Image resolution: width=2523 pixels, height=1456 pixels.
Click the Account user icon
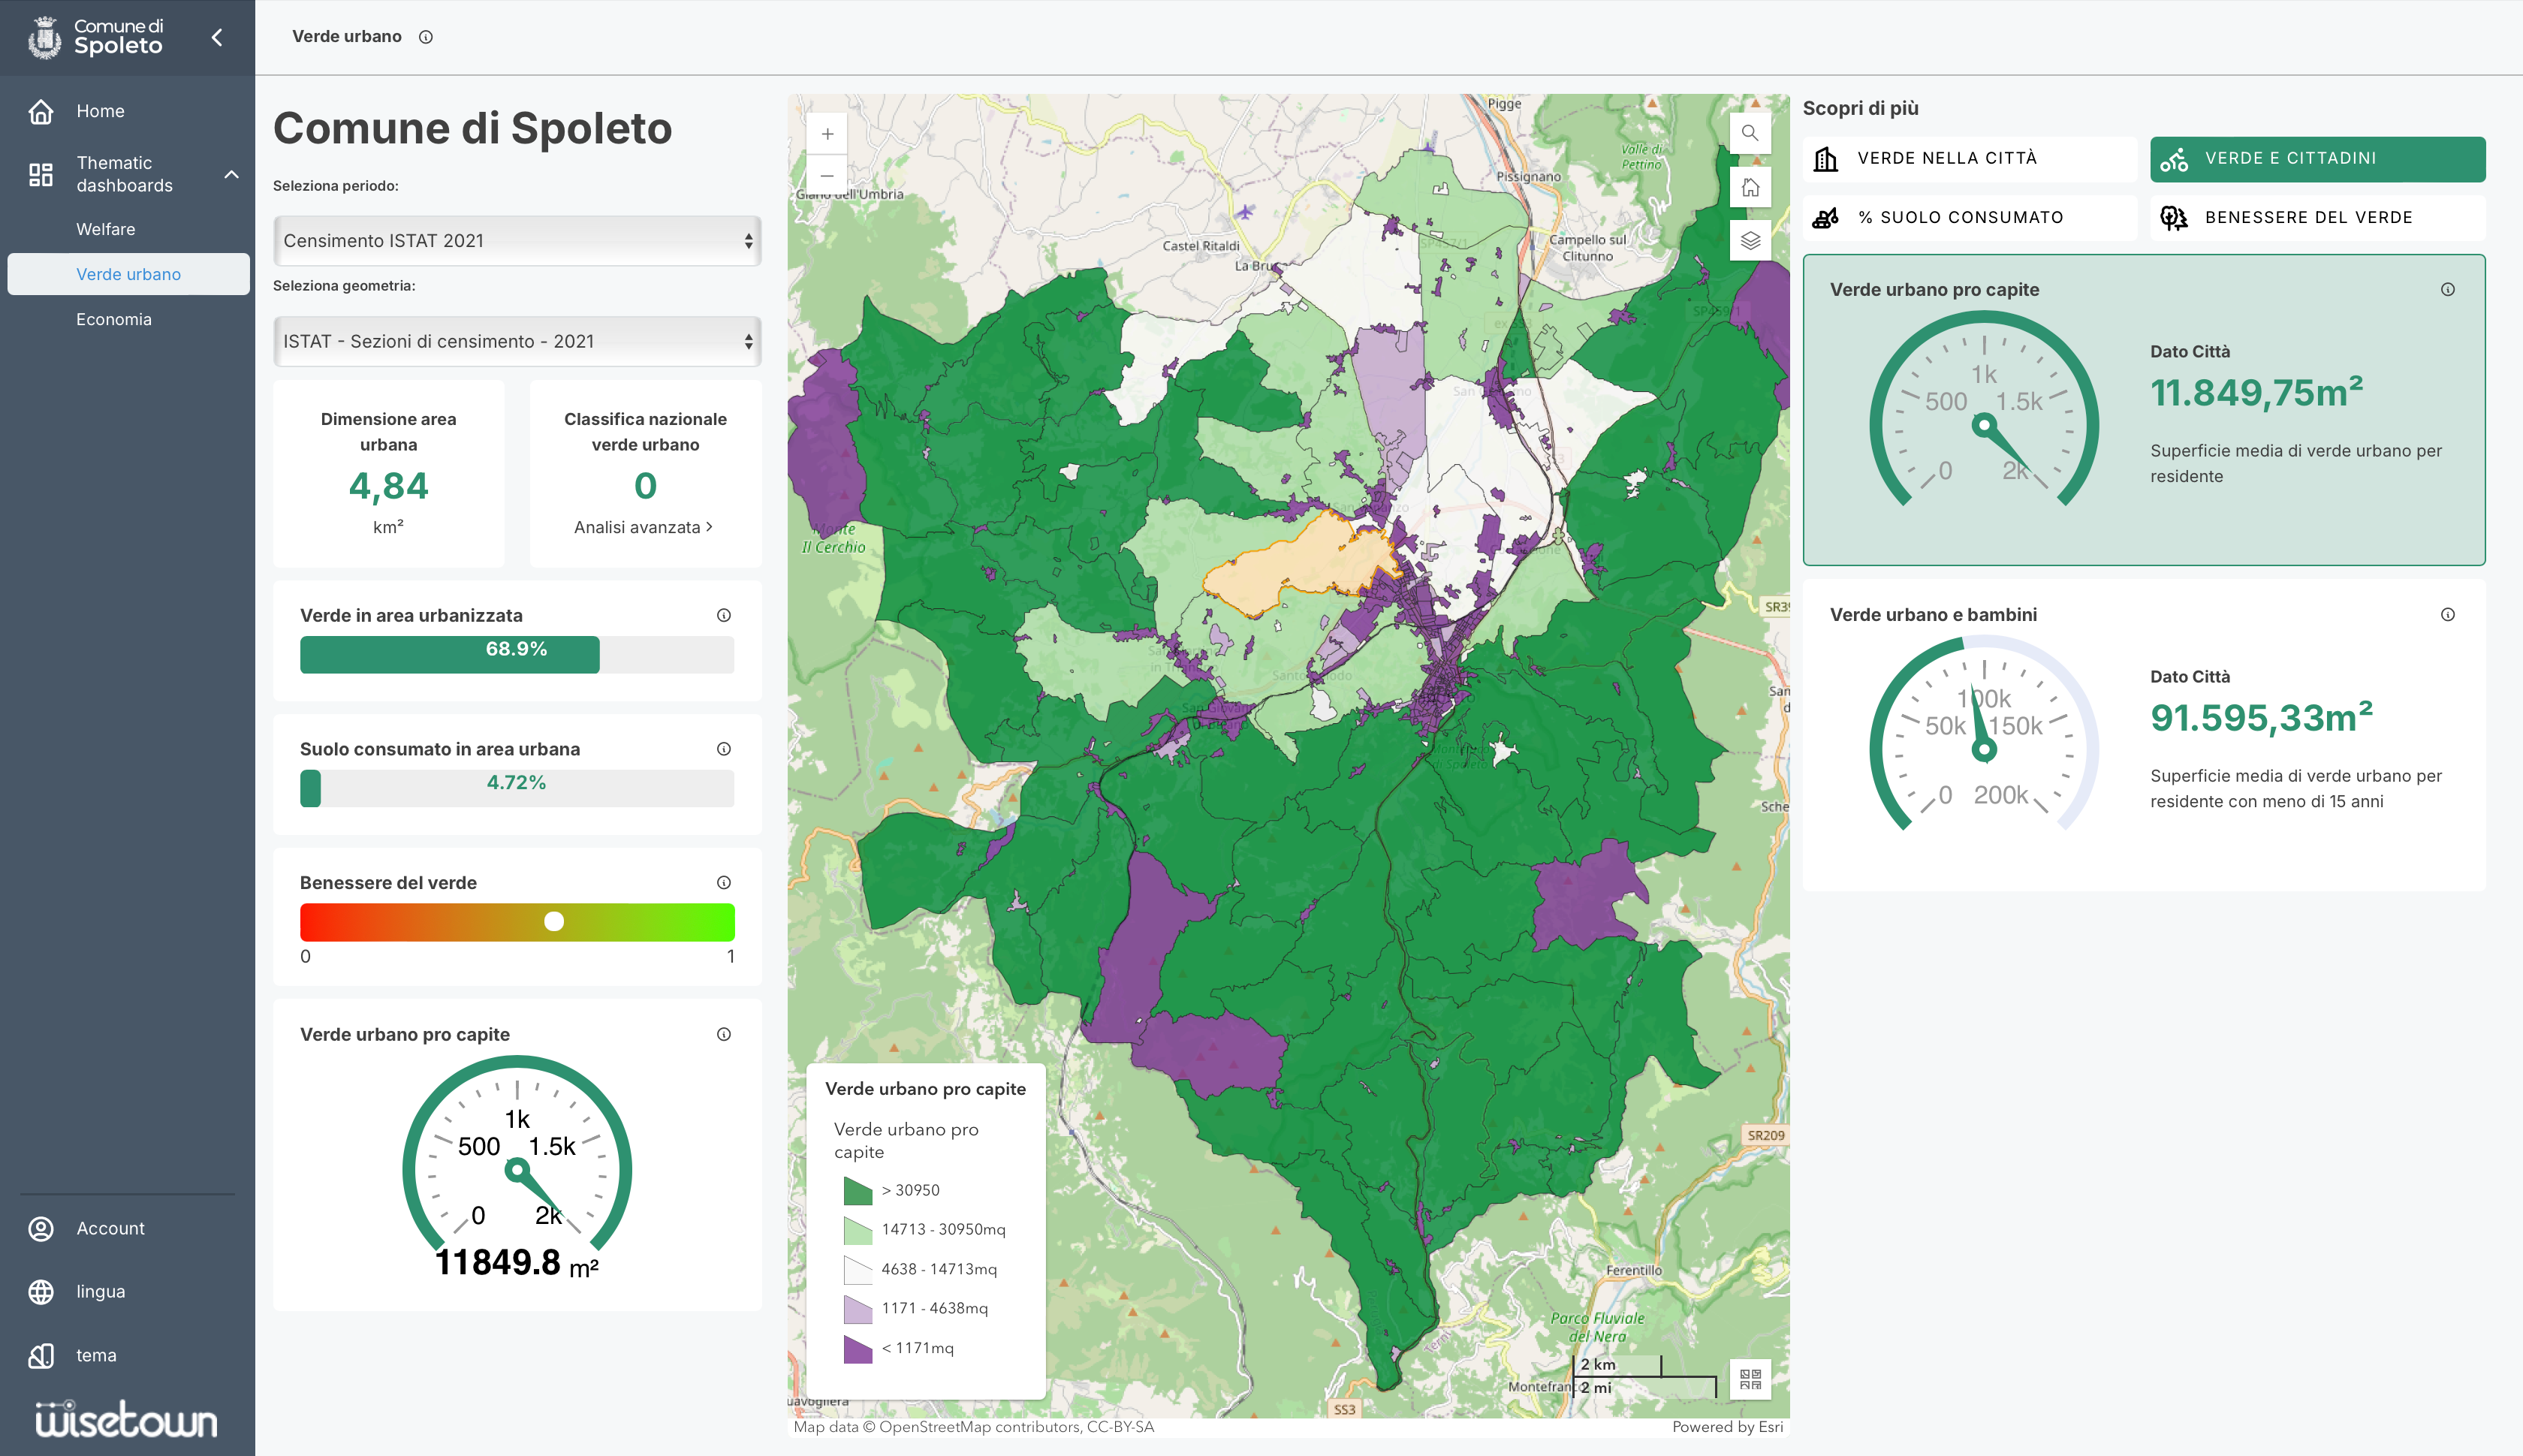point(41,1228)
